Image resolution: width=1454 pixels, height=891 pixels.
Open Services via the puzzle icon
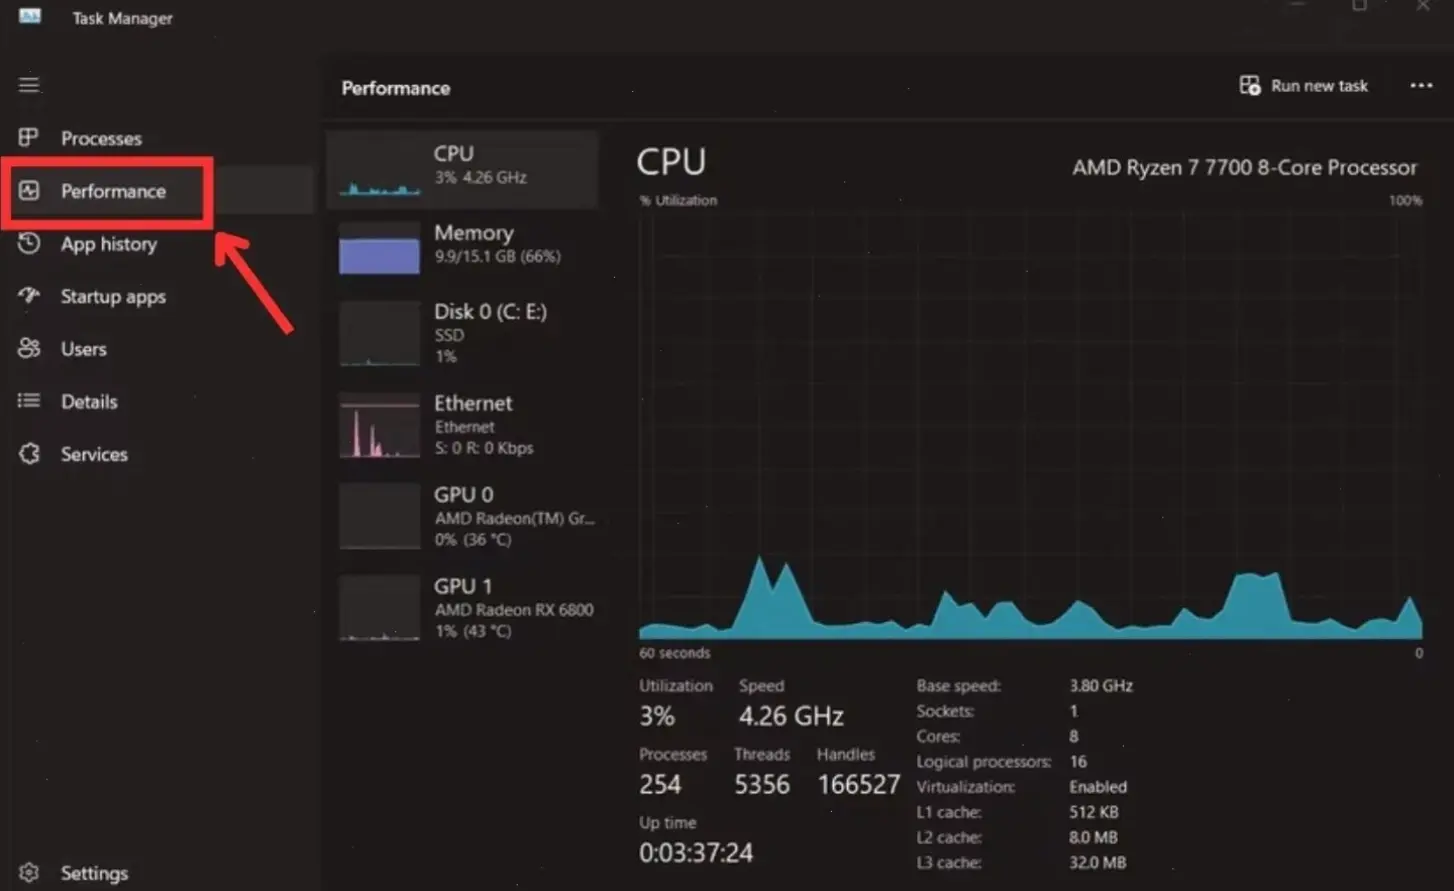(x=29, y=454)
